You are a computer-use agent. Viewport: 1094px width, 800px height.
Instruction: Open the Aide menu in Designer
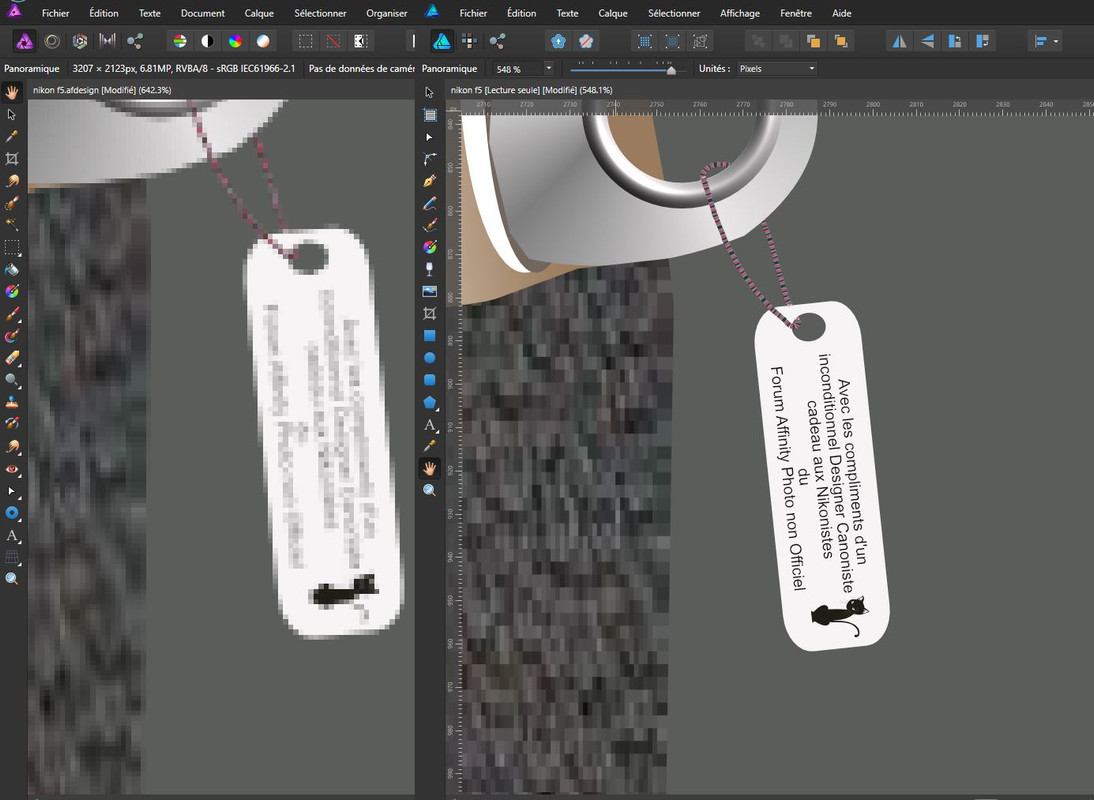(x=842, y=13)
